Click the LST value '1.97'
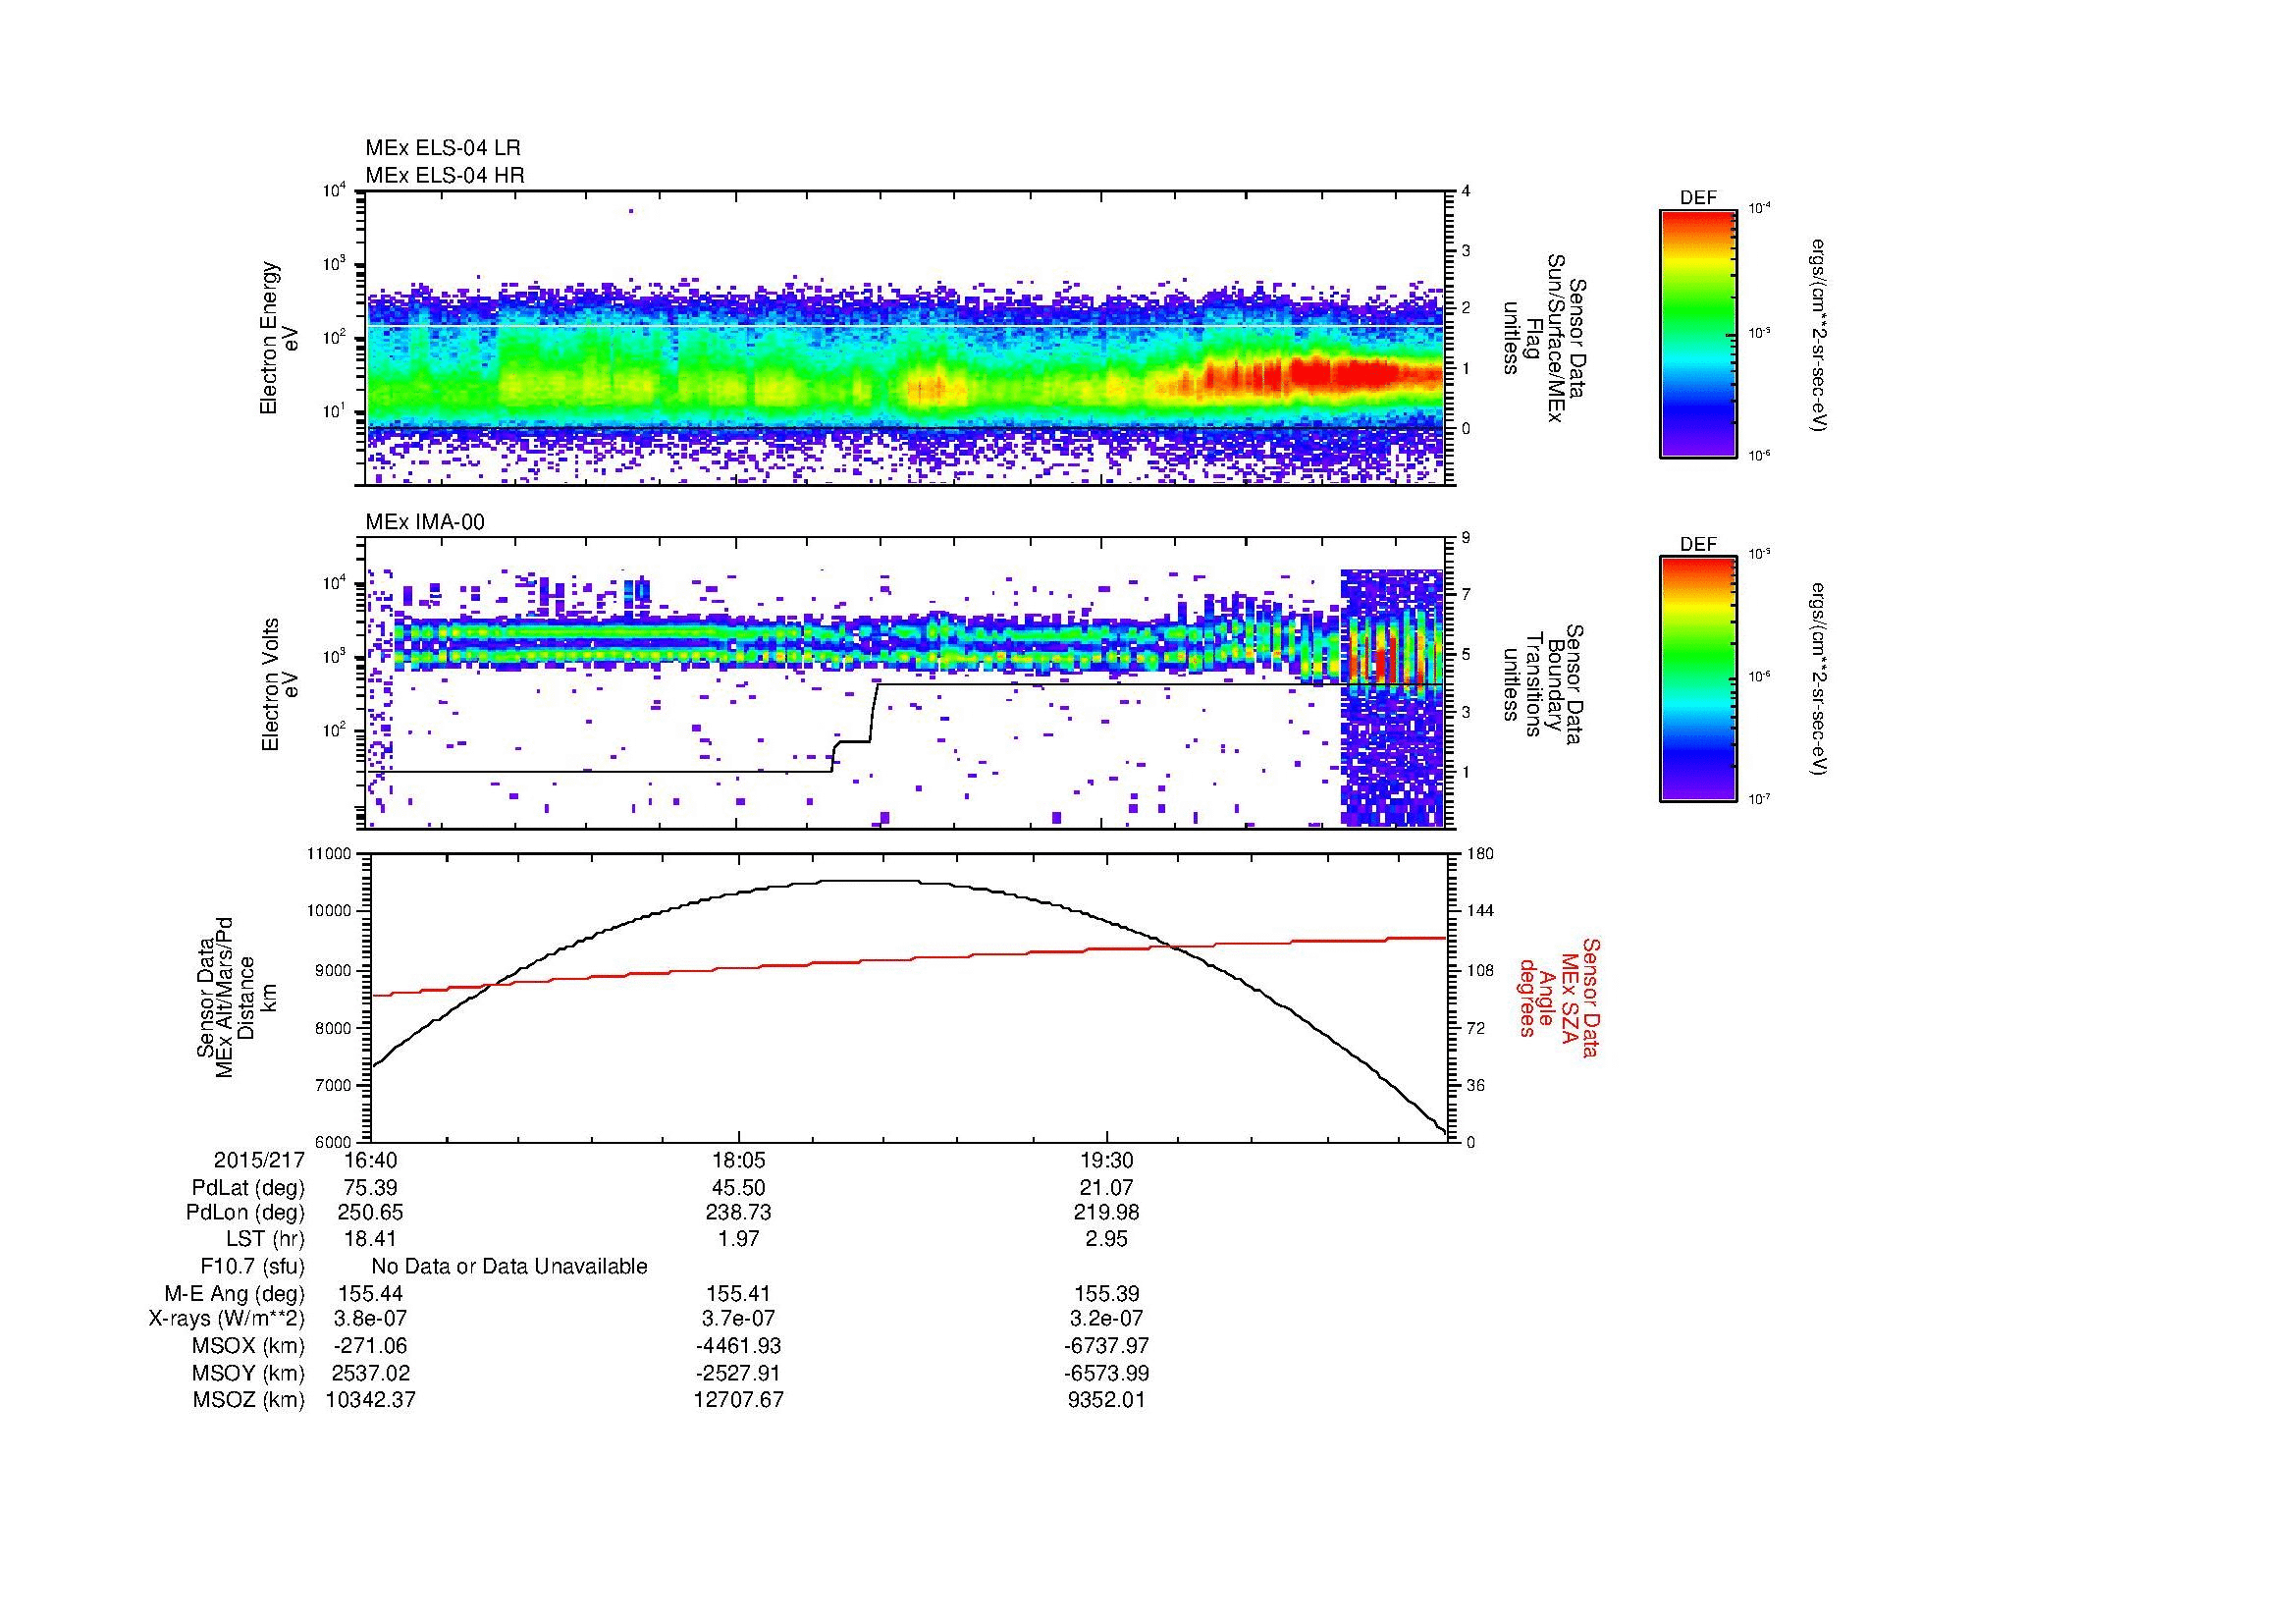This screenshot has height=1623, width=2296. pos(738,1239)
